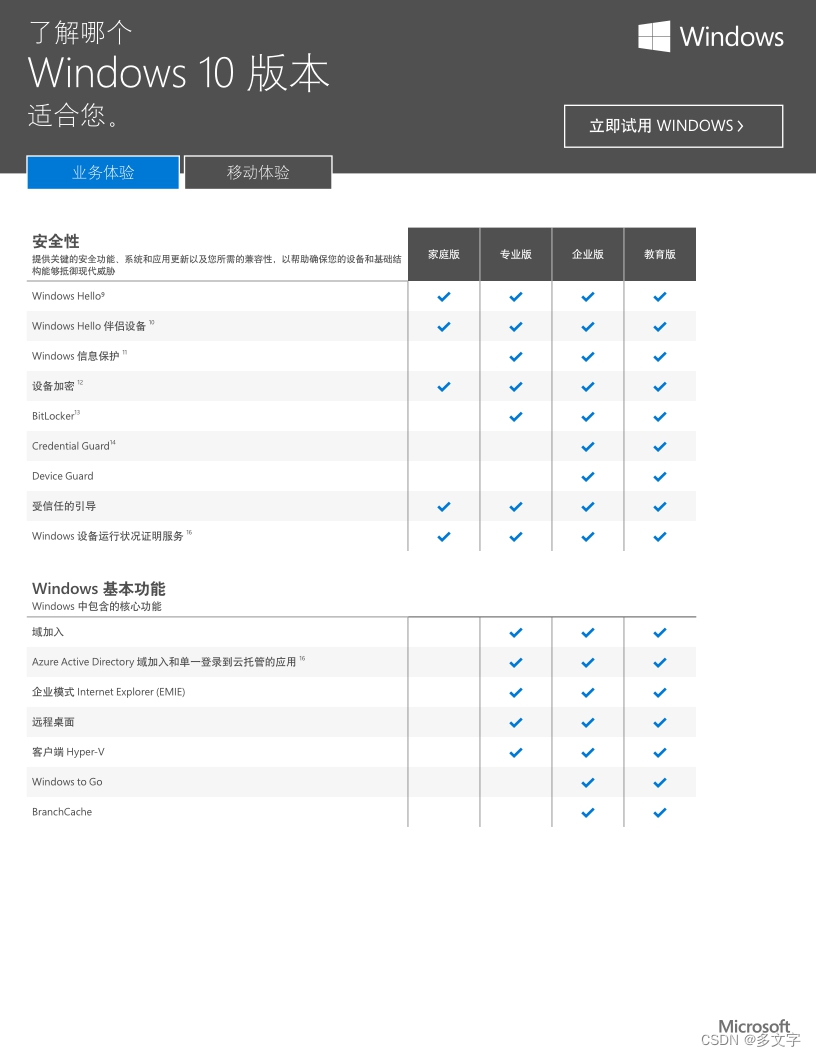This screenshot has height=1056, width=816.
Task: Click the Credential Guard row label
Action: point(73,446)
